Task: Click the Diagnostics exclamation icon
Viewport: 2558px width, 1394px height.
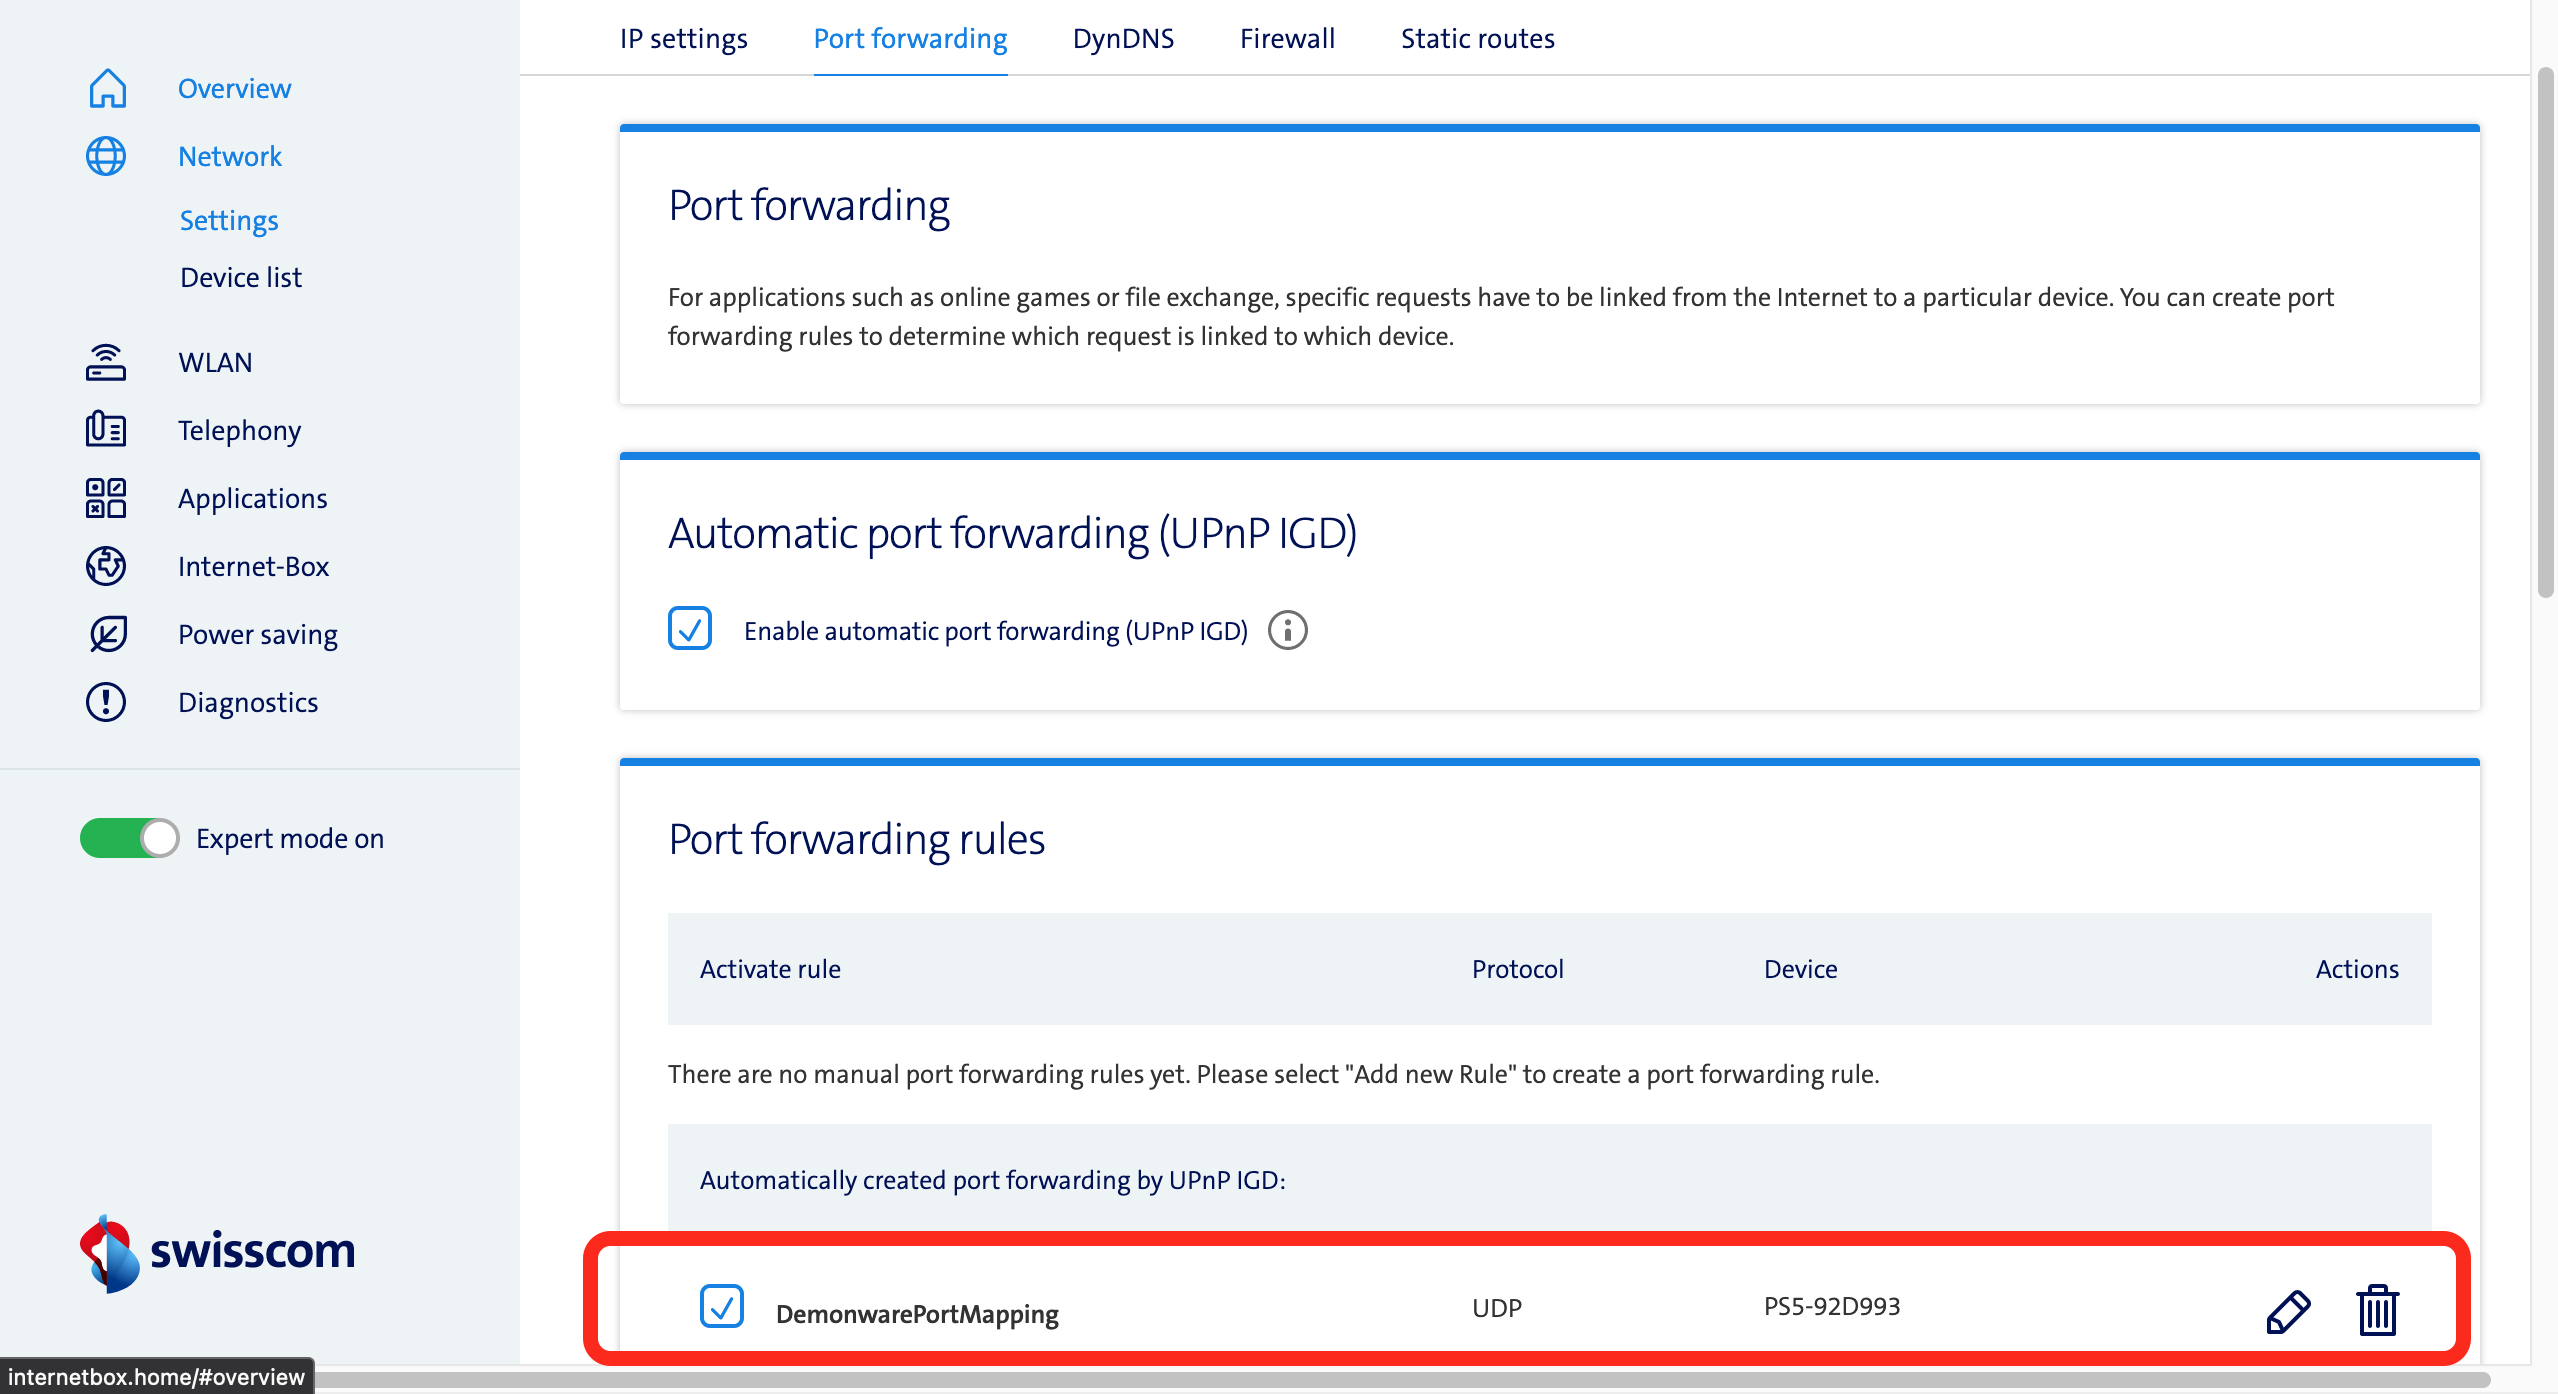Action: click(106, 702)
